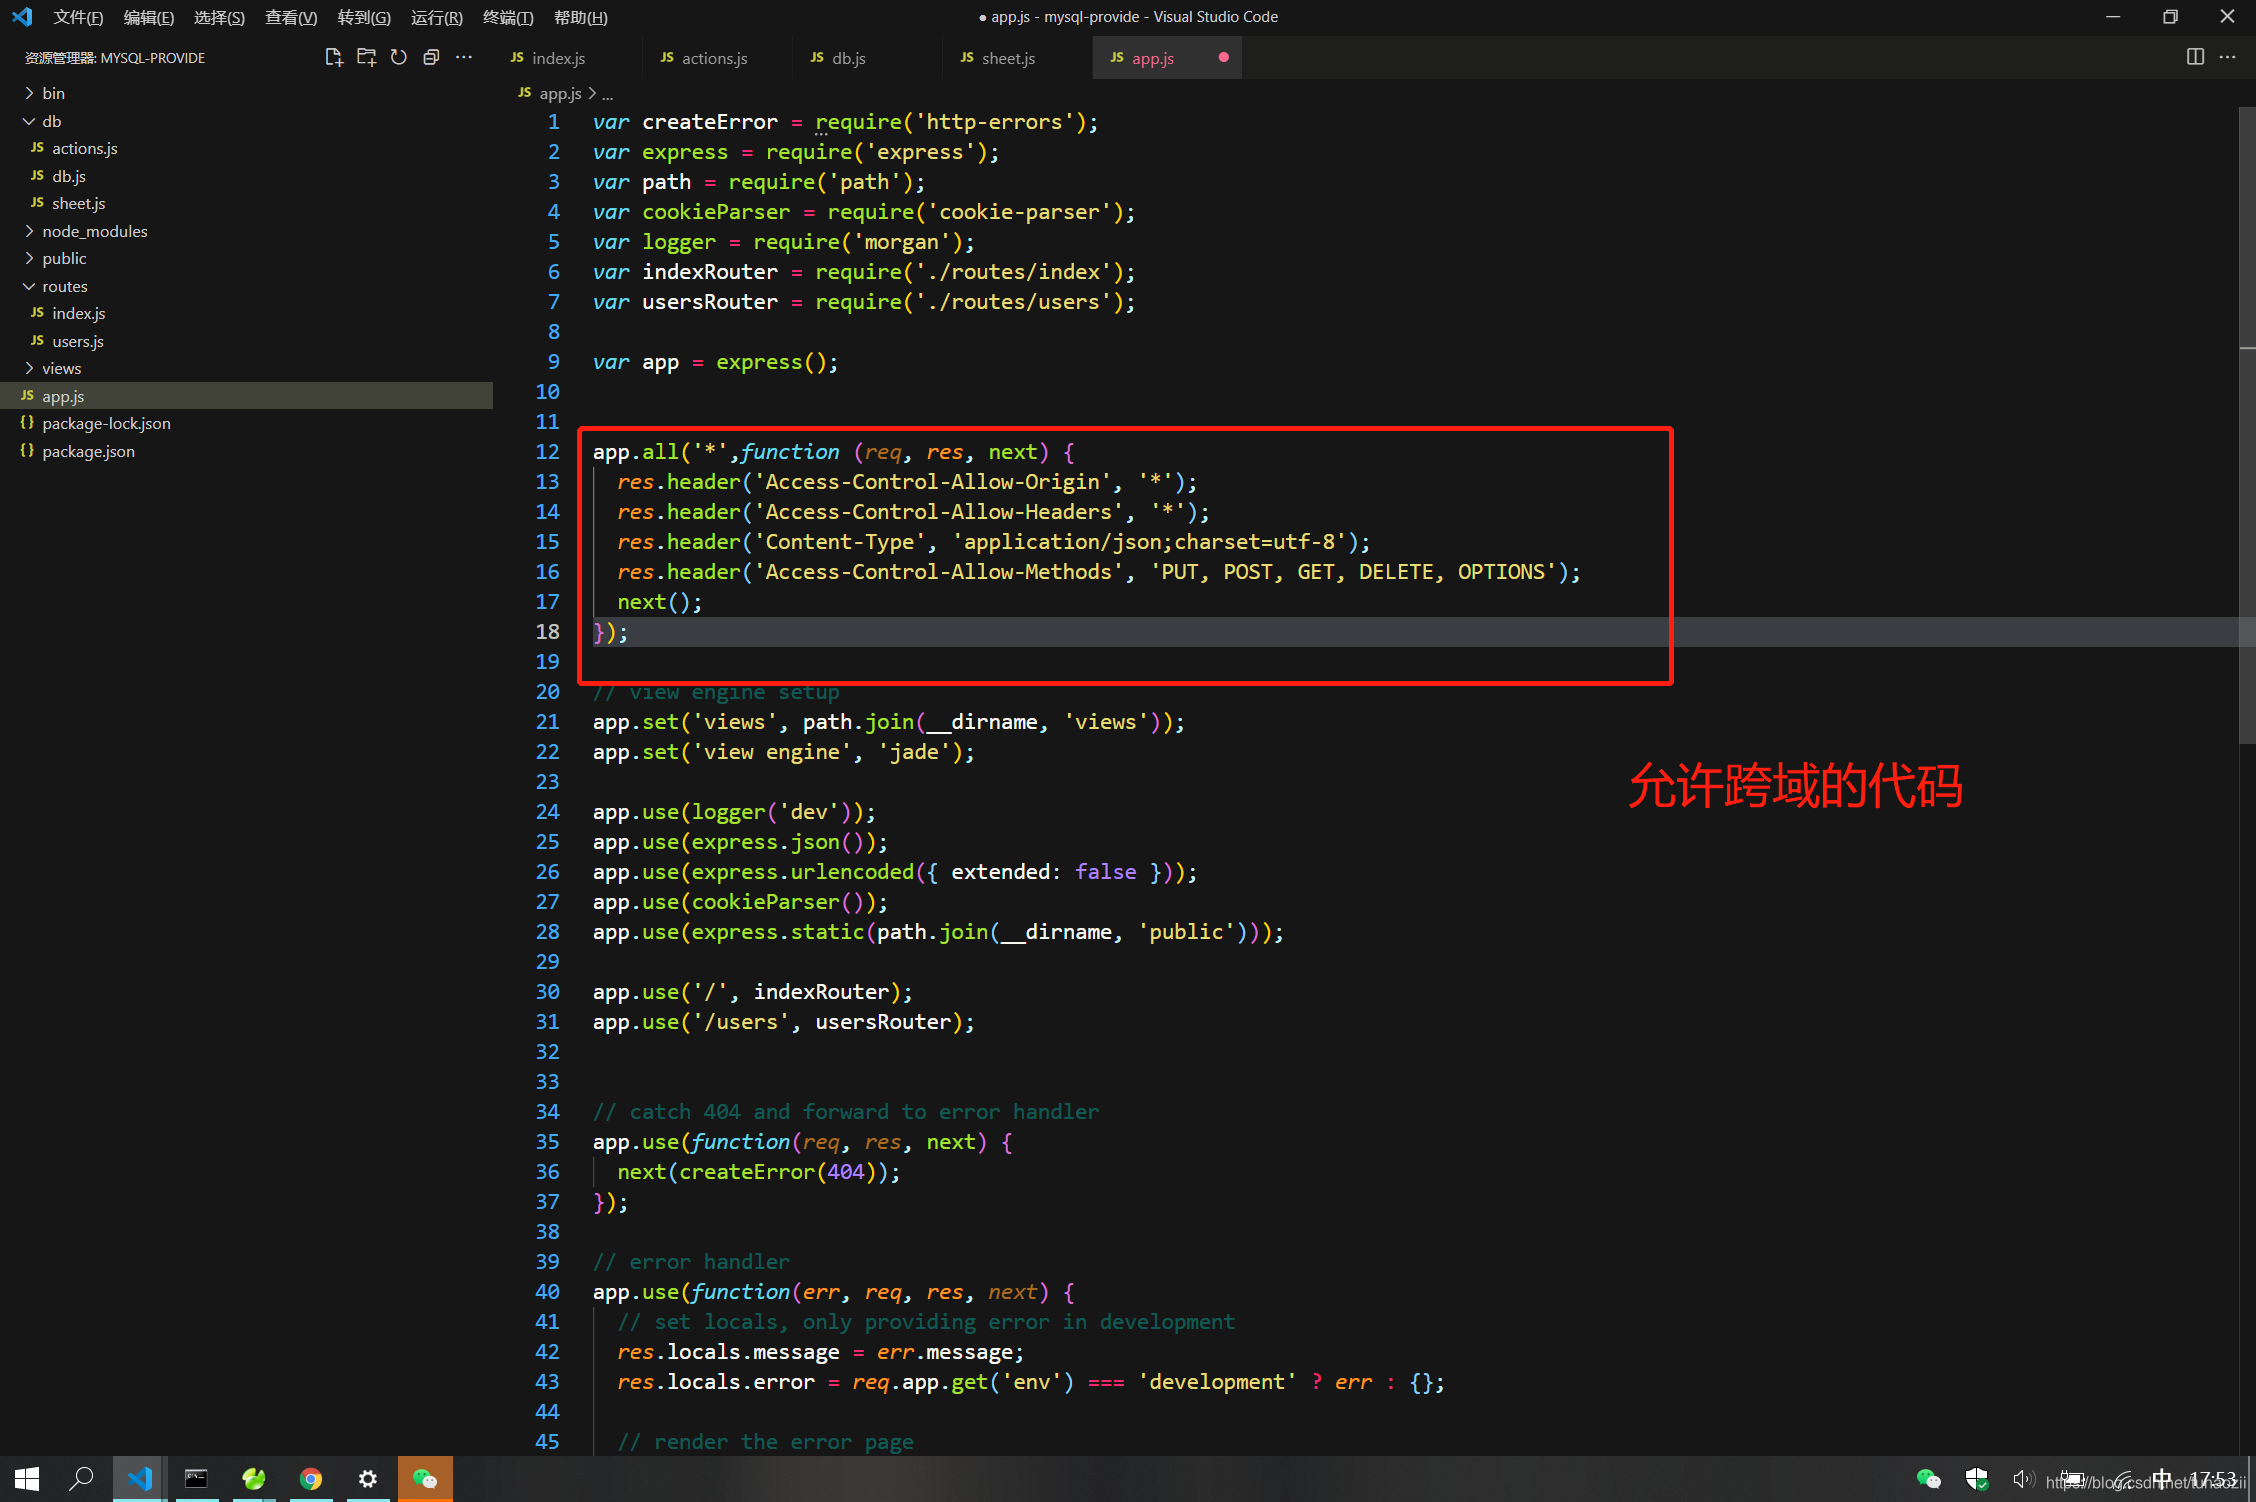The height and width of the screenshot is (1502, 2256).
Task: Open the 终端(T) menu
Action: tap(508, 17)
